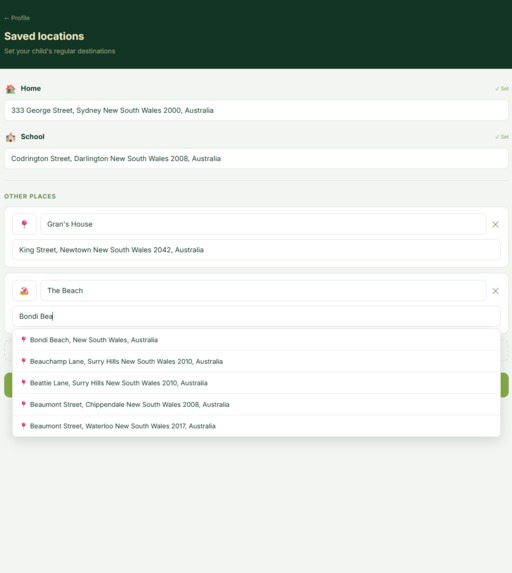The width and height of the screenshot is (512, 573).
Task: Click the pin icon beside Beaumont Street, Chippendale
Action: click(x=23, y=405)
